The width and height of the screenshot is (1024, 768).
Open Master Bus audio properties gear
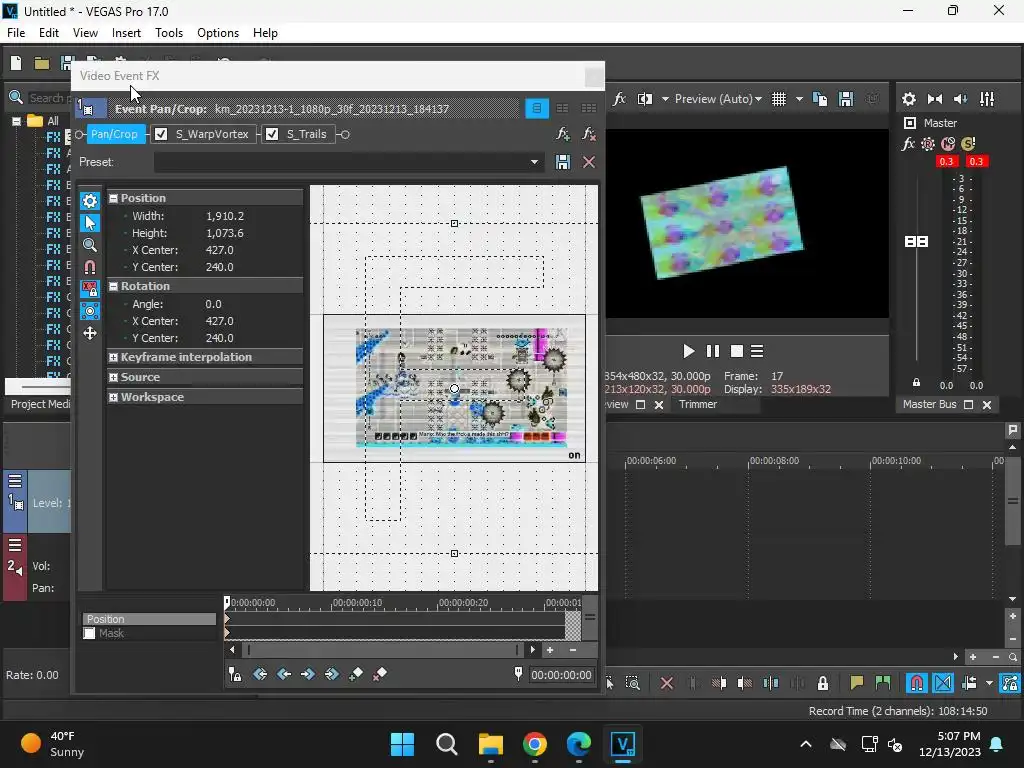click(908, 99)
